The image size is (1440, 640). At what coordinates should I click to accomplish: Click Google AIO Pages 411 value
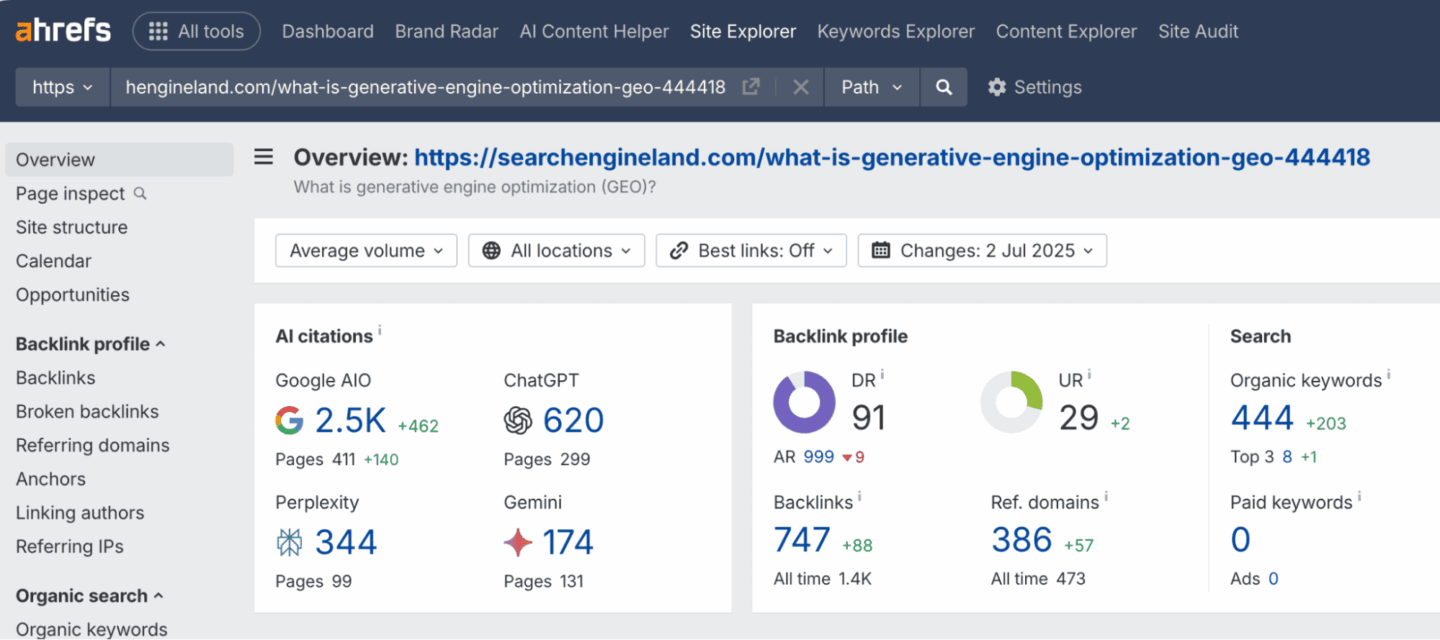coord(343,460)
